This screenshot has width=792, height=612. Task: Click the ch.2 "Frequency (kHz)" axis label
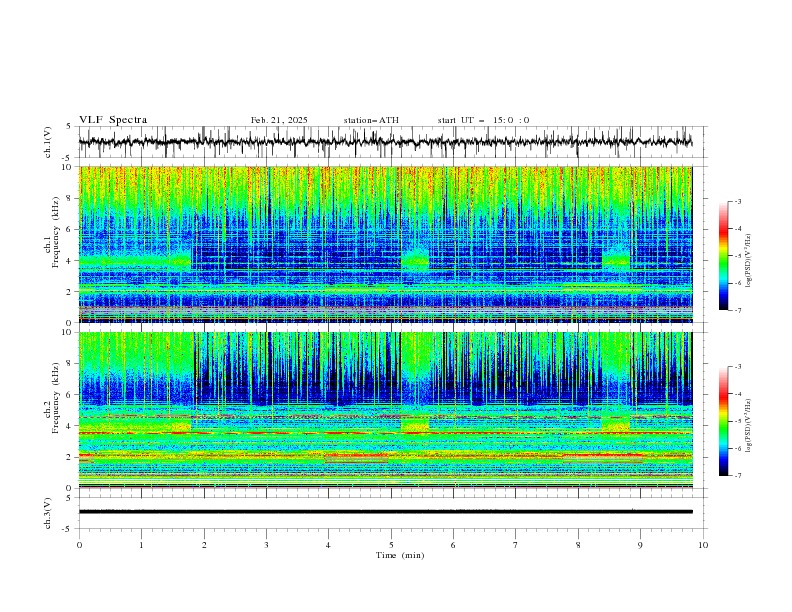[56, 398]
